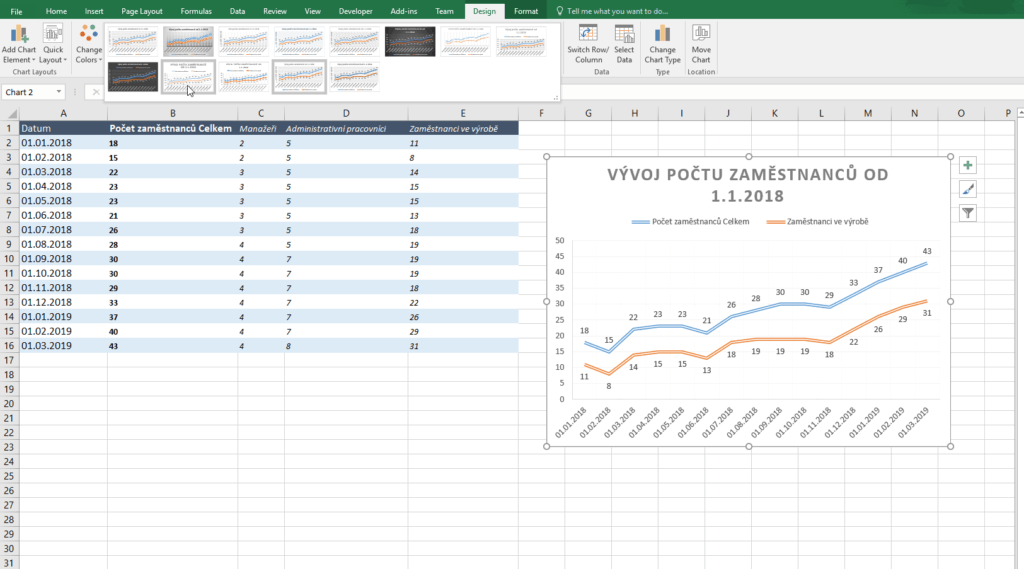Click the 'Počet zaměstnanců Celkem' header cell
Viewport: 1024px width, 569px height.
[172, 128]
